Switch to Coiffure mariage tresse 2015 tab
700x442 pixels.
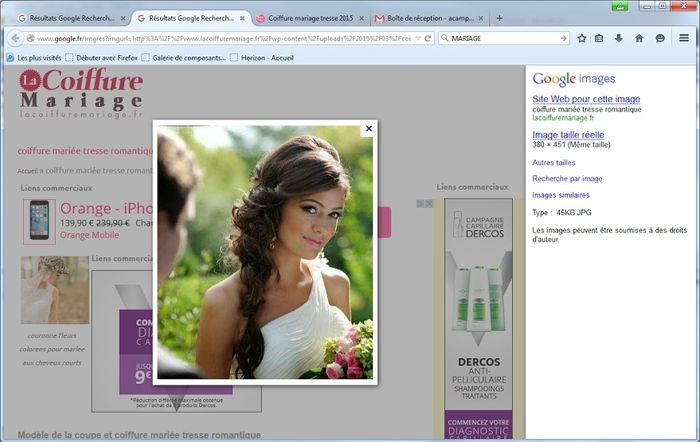coord(305,18)
